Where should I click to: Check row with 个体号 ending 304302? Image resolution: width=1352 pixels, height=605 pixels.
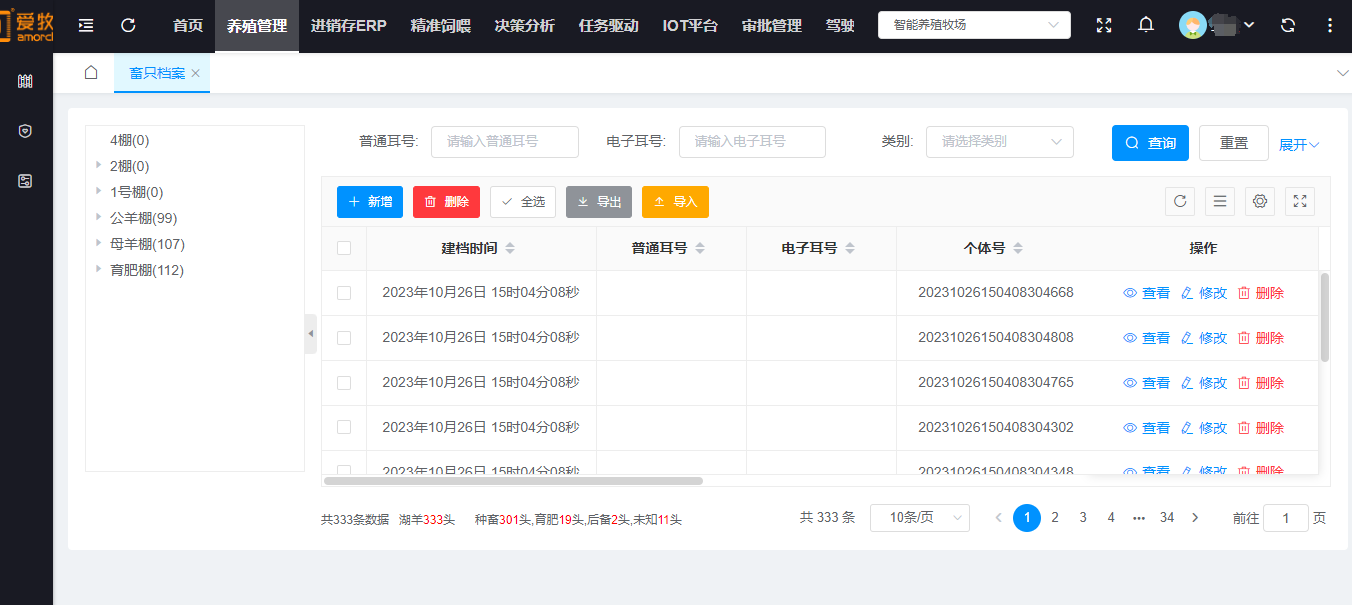pos(344,427)
